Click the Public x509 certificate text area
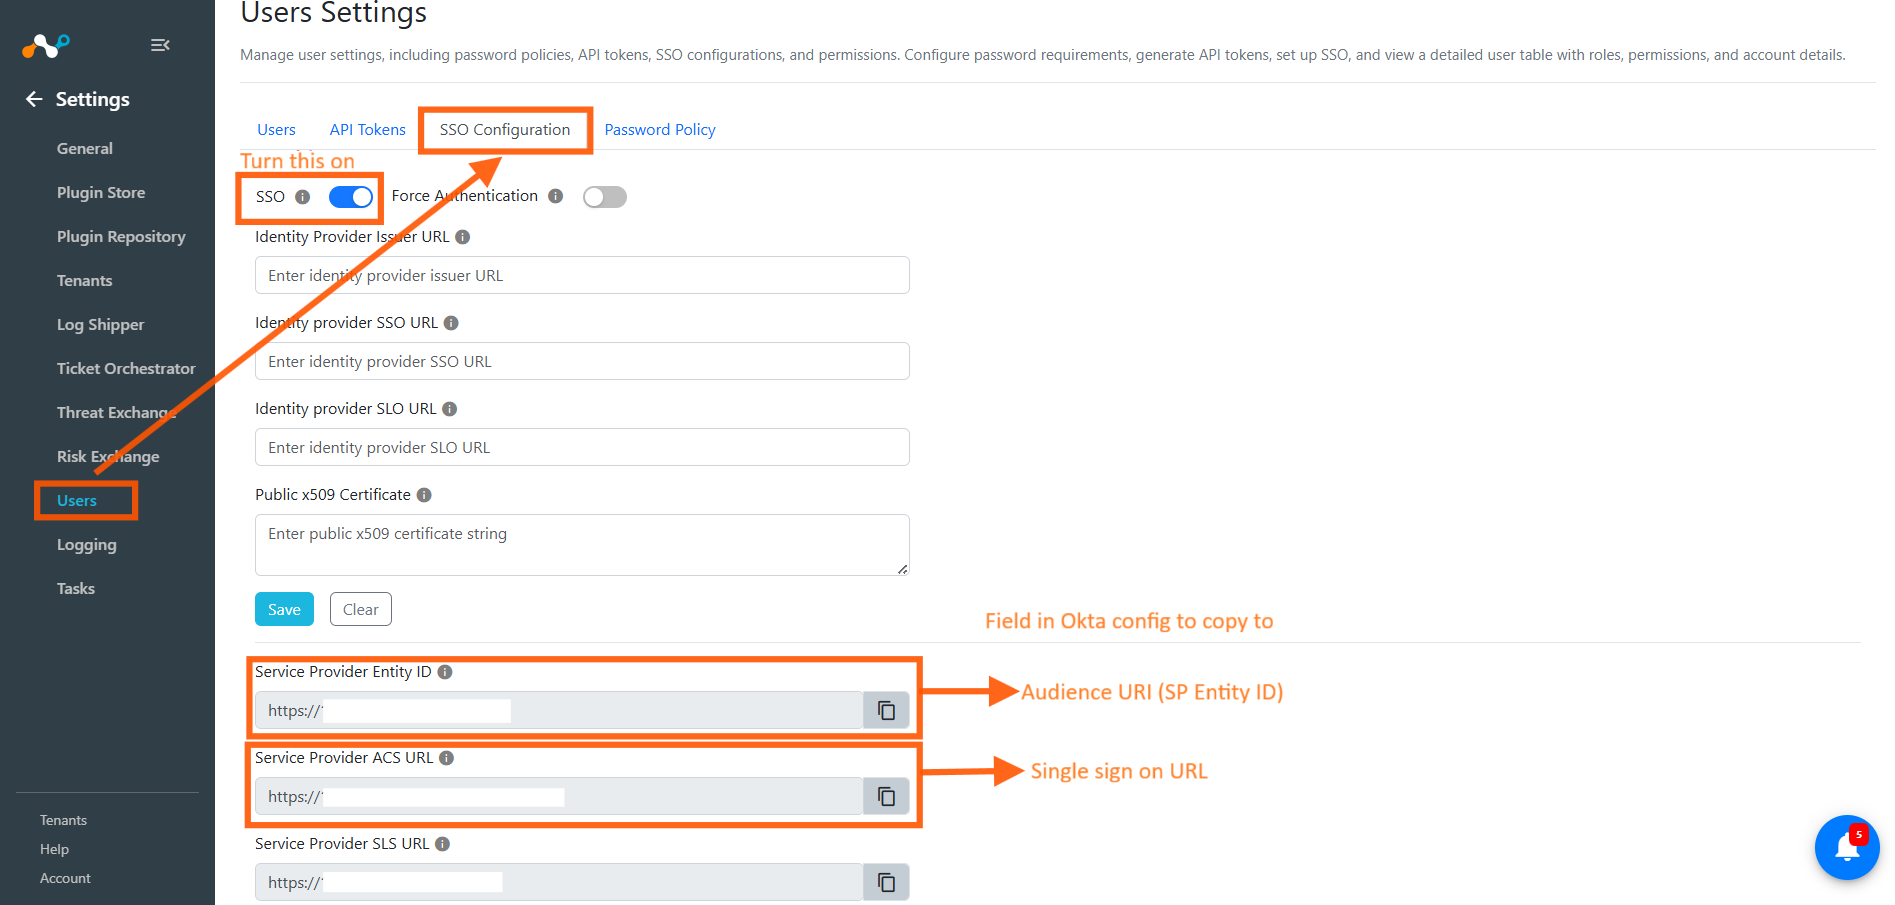The height and width of the screenshot is (905, 1895). click(582, 544)
